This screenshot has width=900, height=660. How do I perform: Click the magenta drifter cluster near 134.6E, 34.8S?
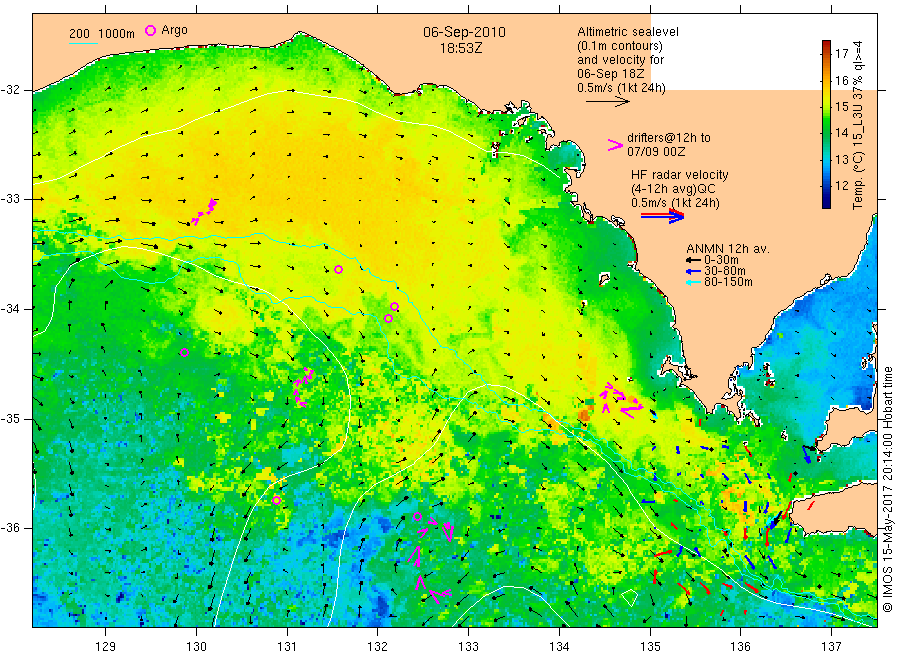[x=621, y=400]
